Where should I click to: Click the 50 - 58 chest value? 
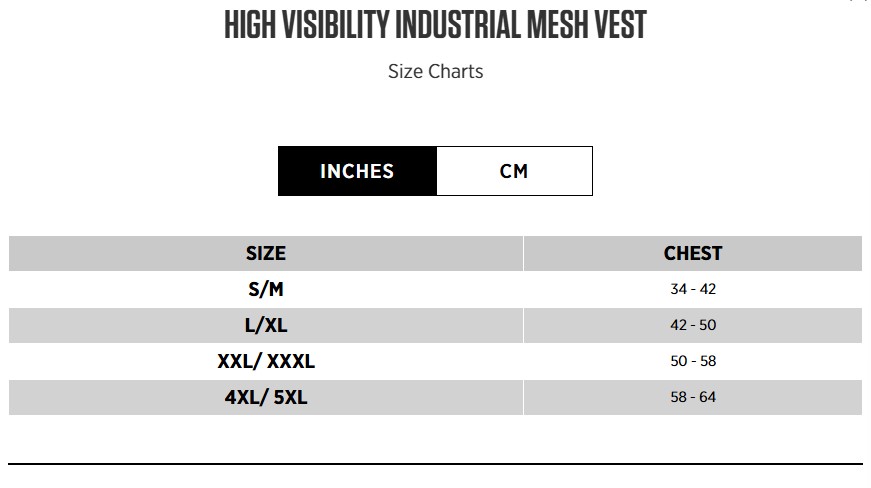coord(693,361)
